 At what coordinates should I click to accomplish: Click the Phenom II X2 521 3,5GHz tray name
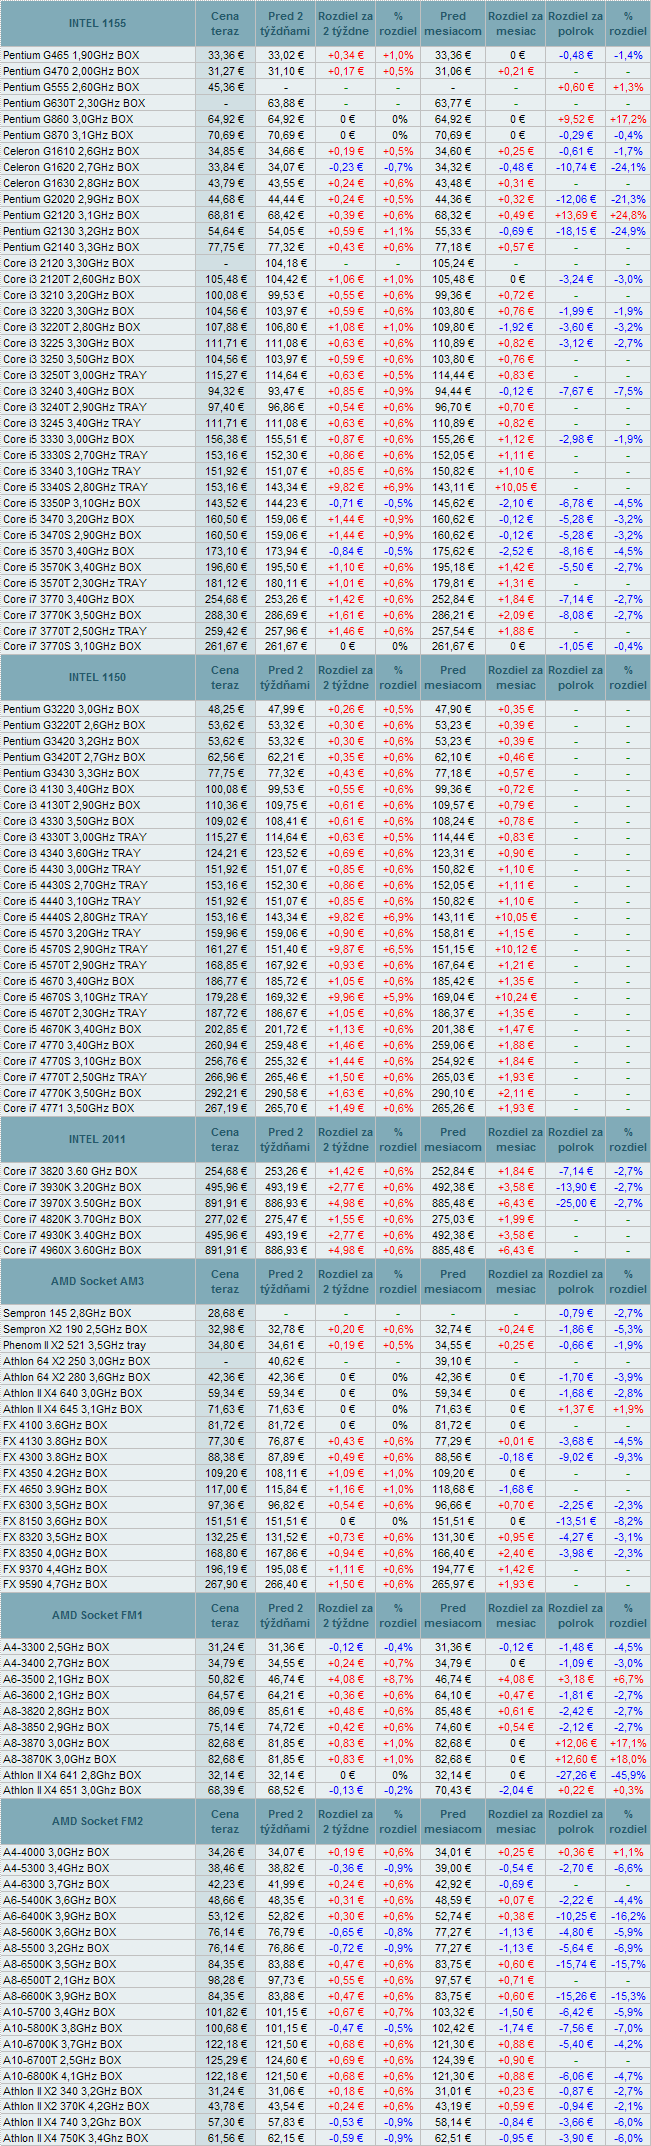point(75,1345)
